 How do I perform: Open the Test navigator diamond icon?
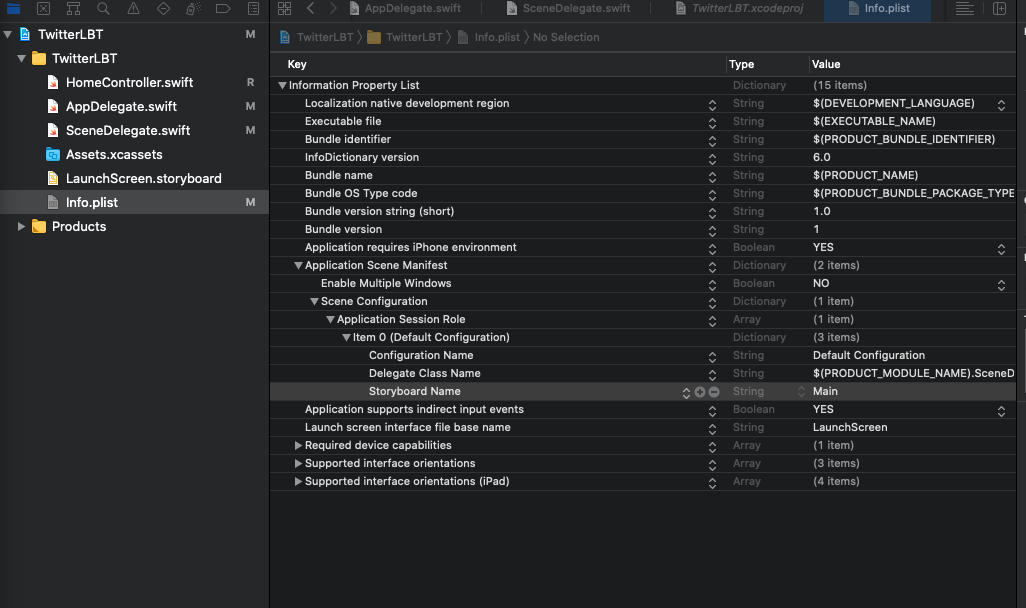(164, 9)
